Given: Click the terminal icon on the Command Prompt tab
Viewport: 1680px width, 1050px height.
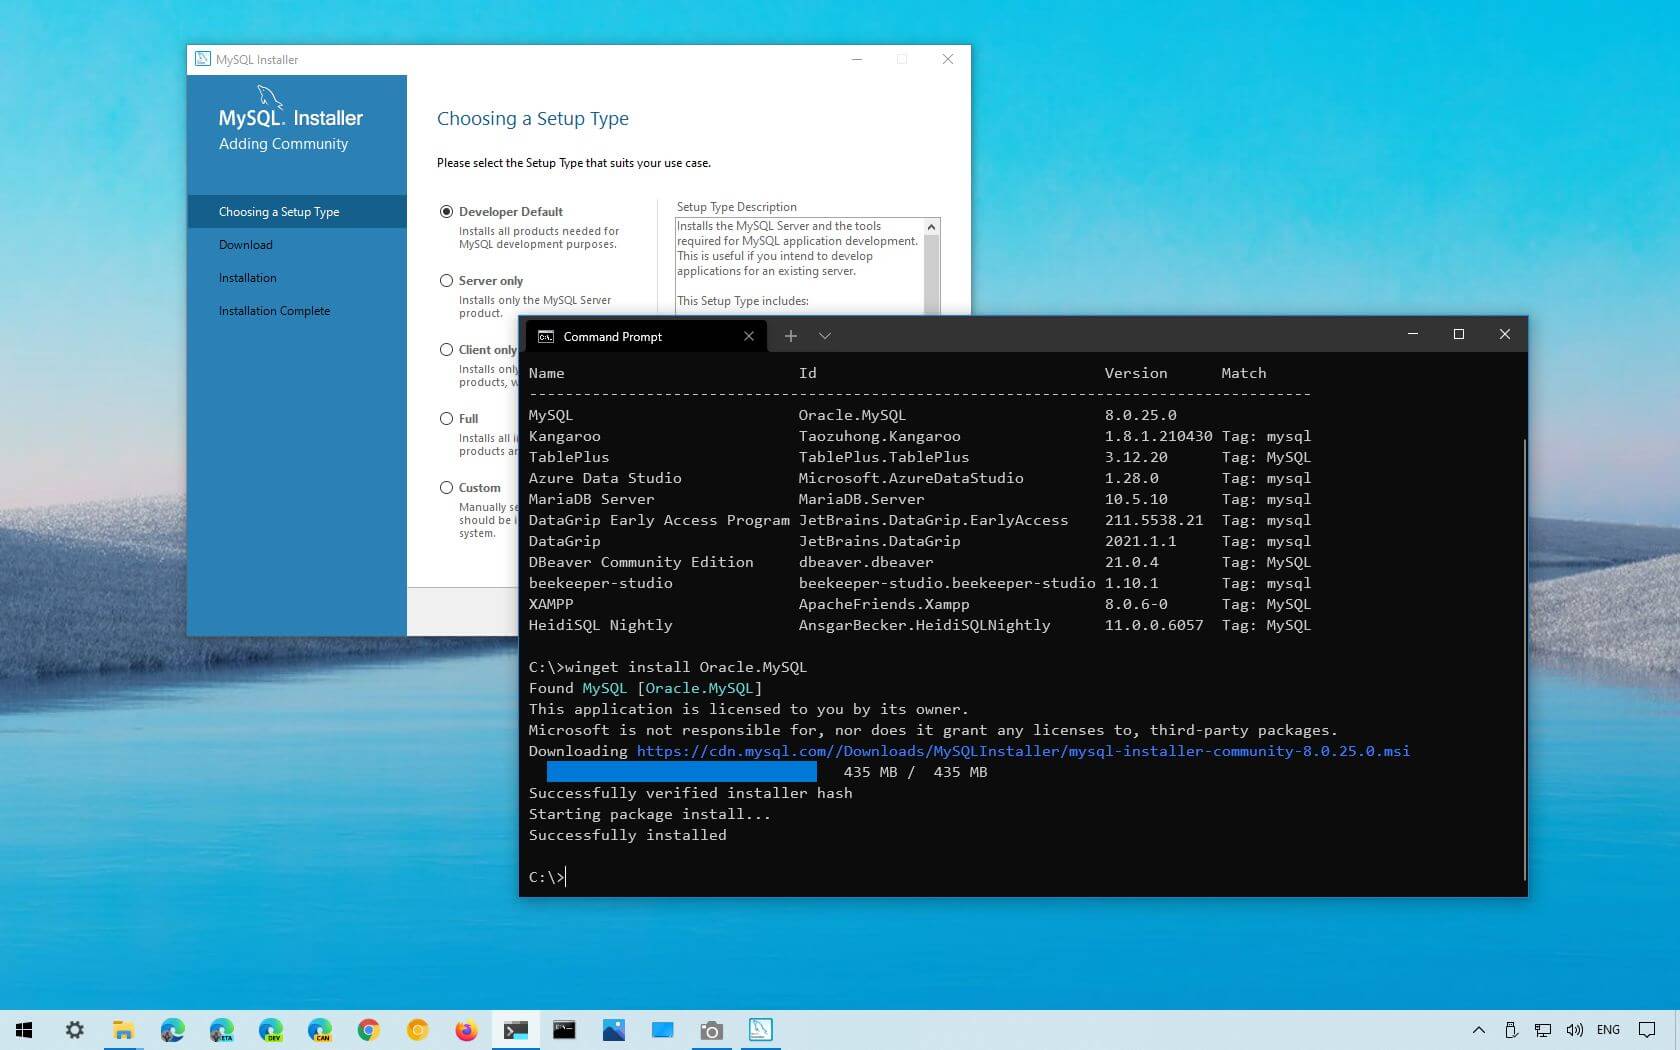Looking at the screenshot, I should [x=546, y=337].
